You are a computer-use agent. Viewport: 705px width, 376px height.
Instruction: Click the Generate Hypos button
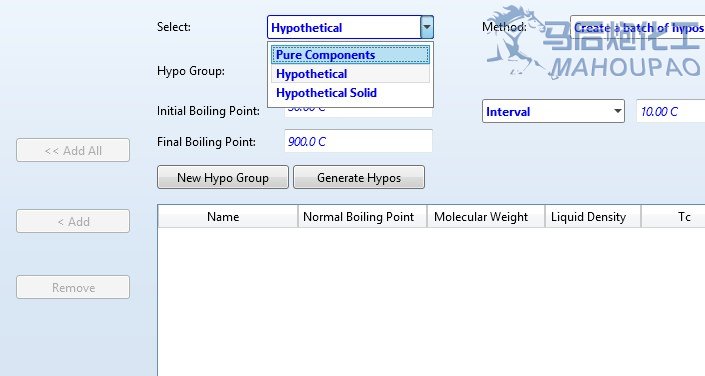pos(359,177)
